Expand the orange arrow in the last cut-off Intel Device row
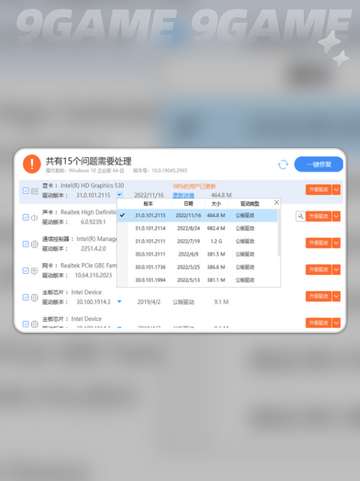Image resolution: width=360 pixels, height=481 pixels. (x=336, y=323)
